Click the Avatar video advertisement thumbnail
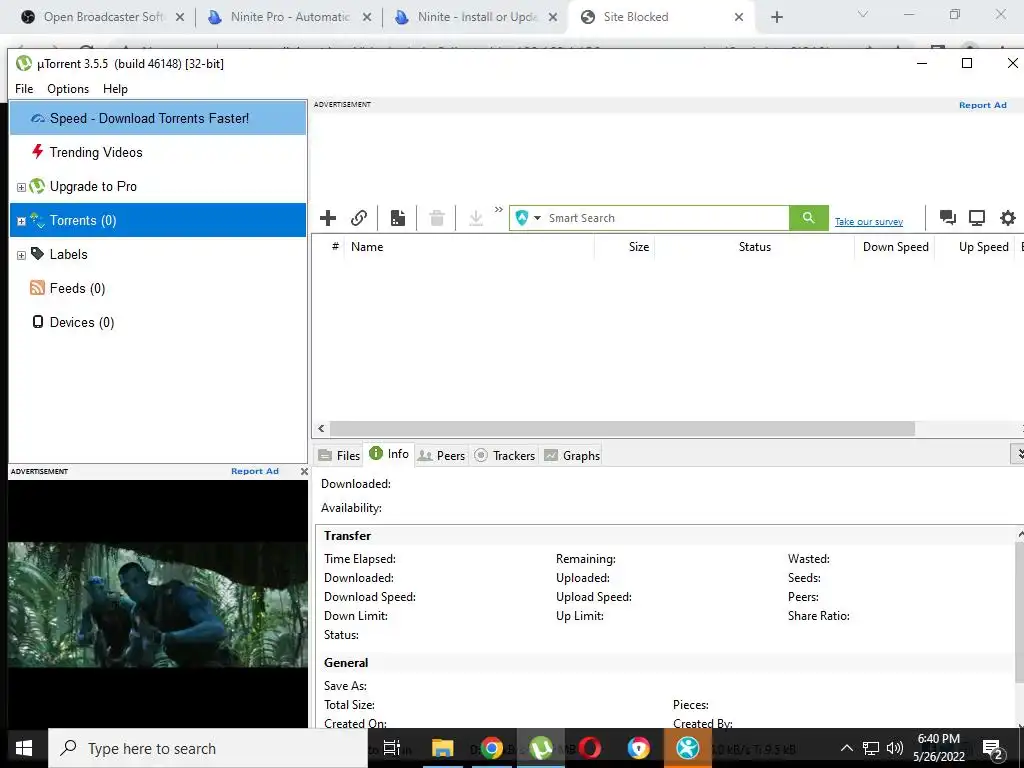 click(x=157, y=604)
